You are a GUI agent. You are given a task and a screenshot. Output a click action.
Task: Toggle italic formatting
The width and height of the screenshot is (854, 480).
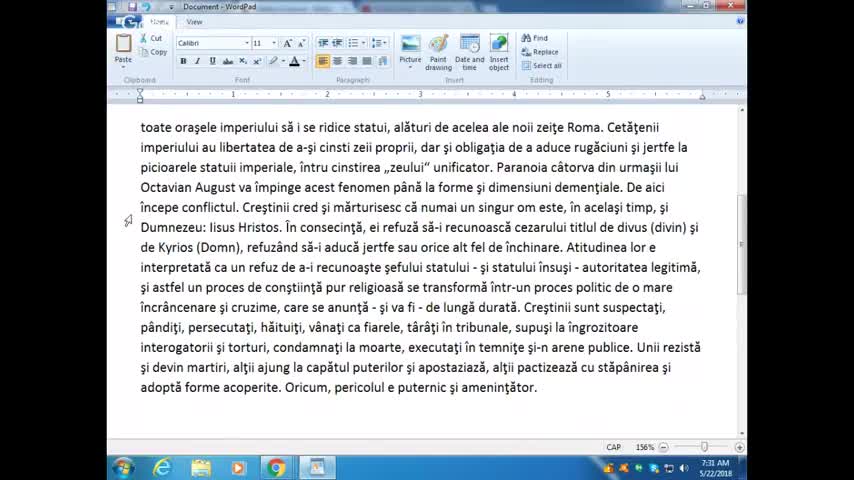click(x=198, y=61)
